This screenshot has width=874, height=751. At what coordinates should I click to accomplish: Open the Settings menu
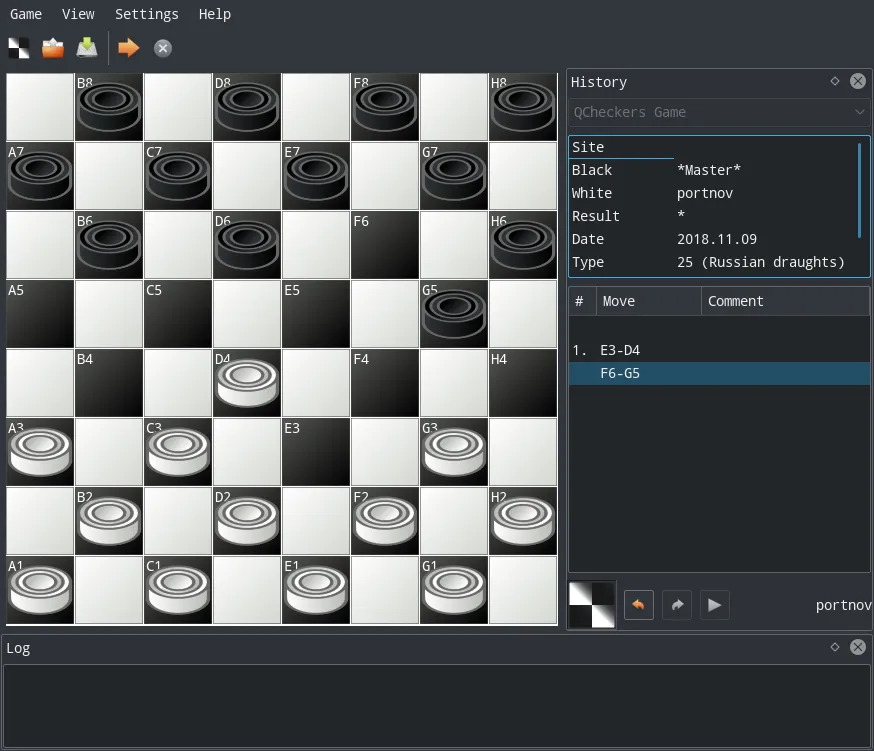[146, 14]
